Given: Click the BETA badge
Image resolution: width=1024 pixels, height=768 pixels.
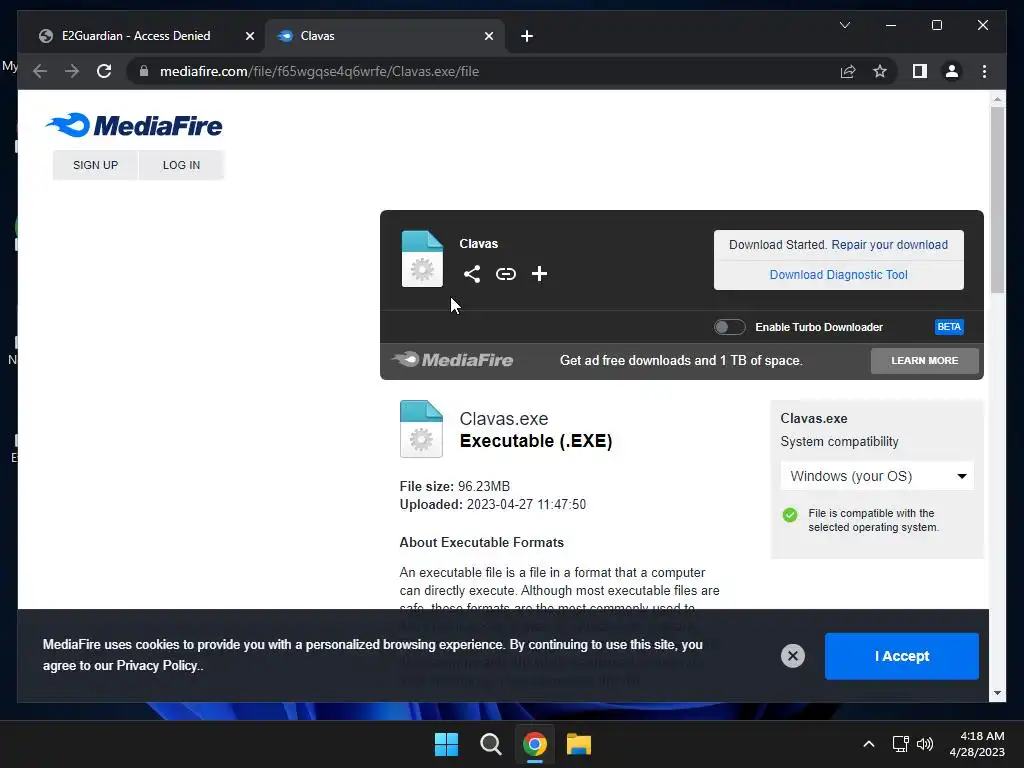Looking at the screenshot, I should coord(949,327).
